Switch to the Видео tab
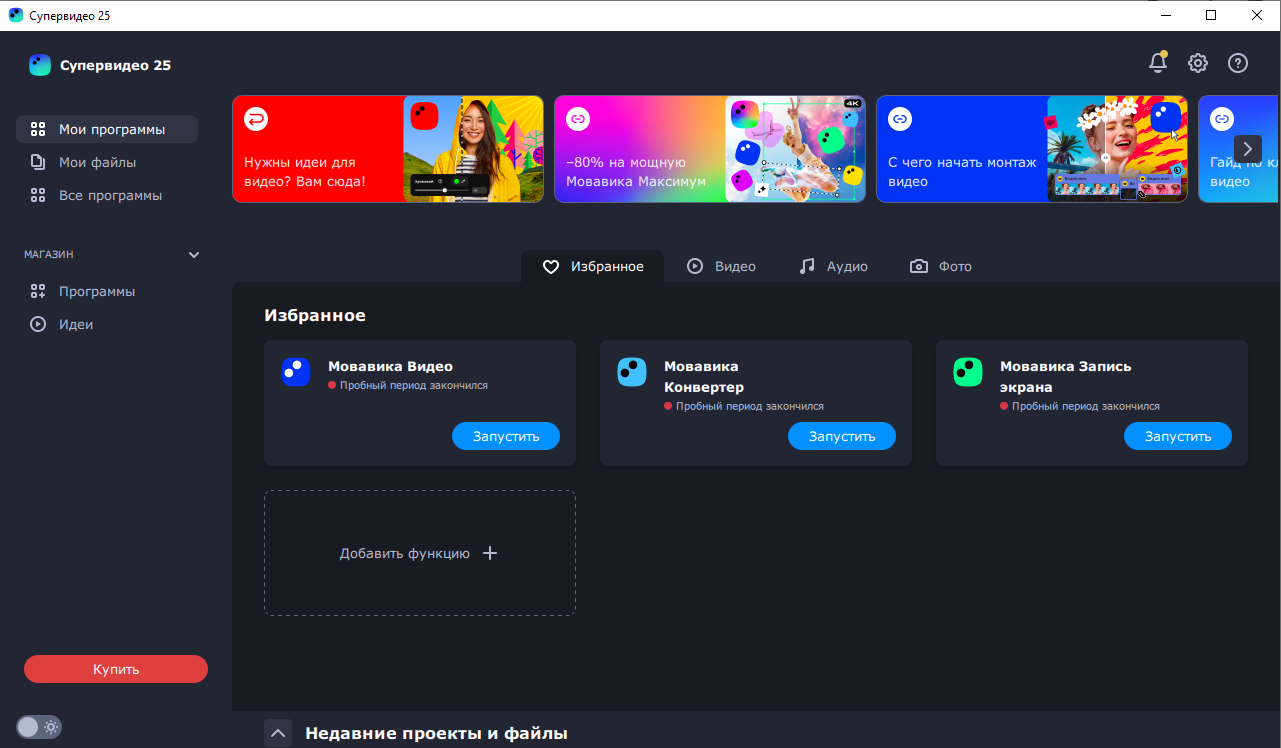 (x=721, y=266)
